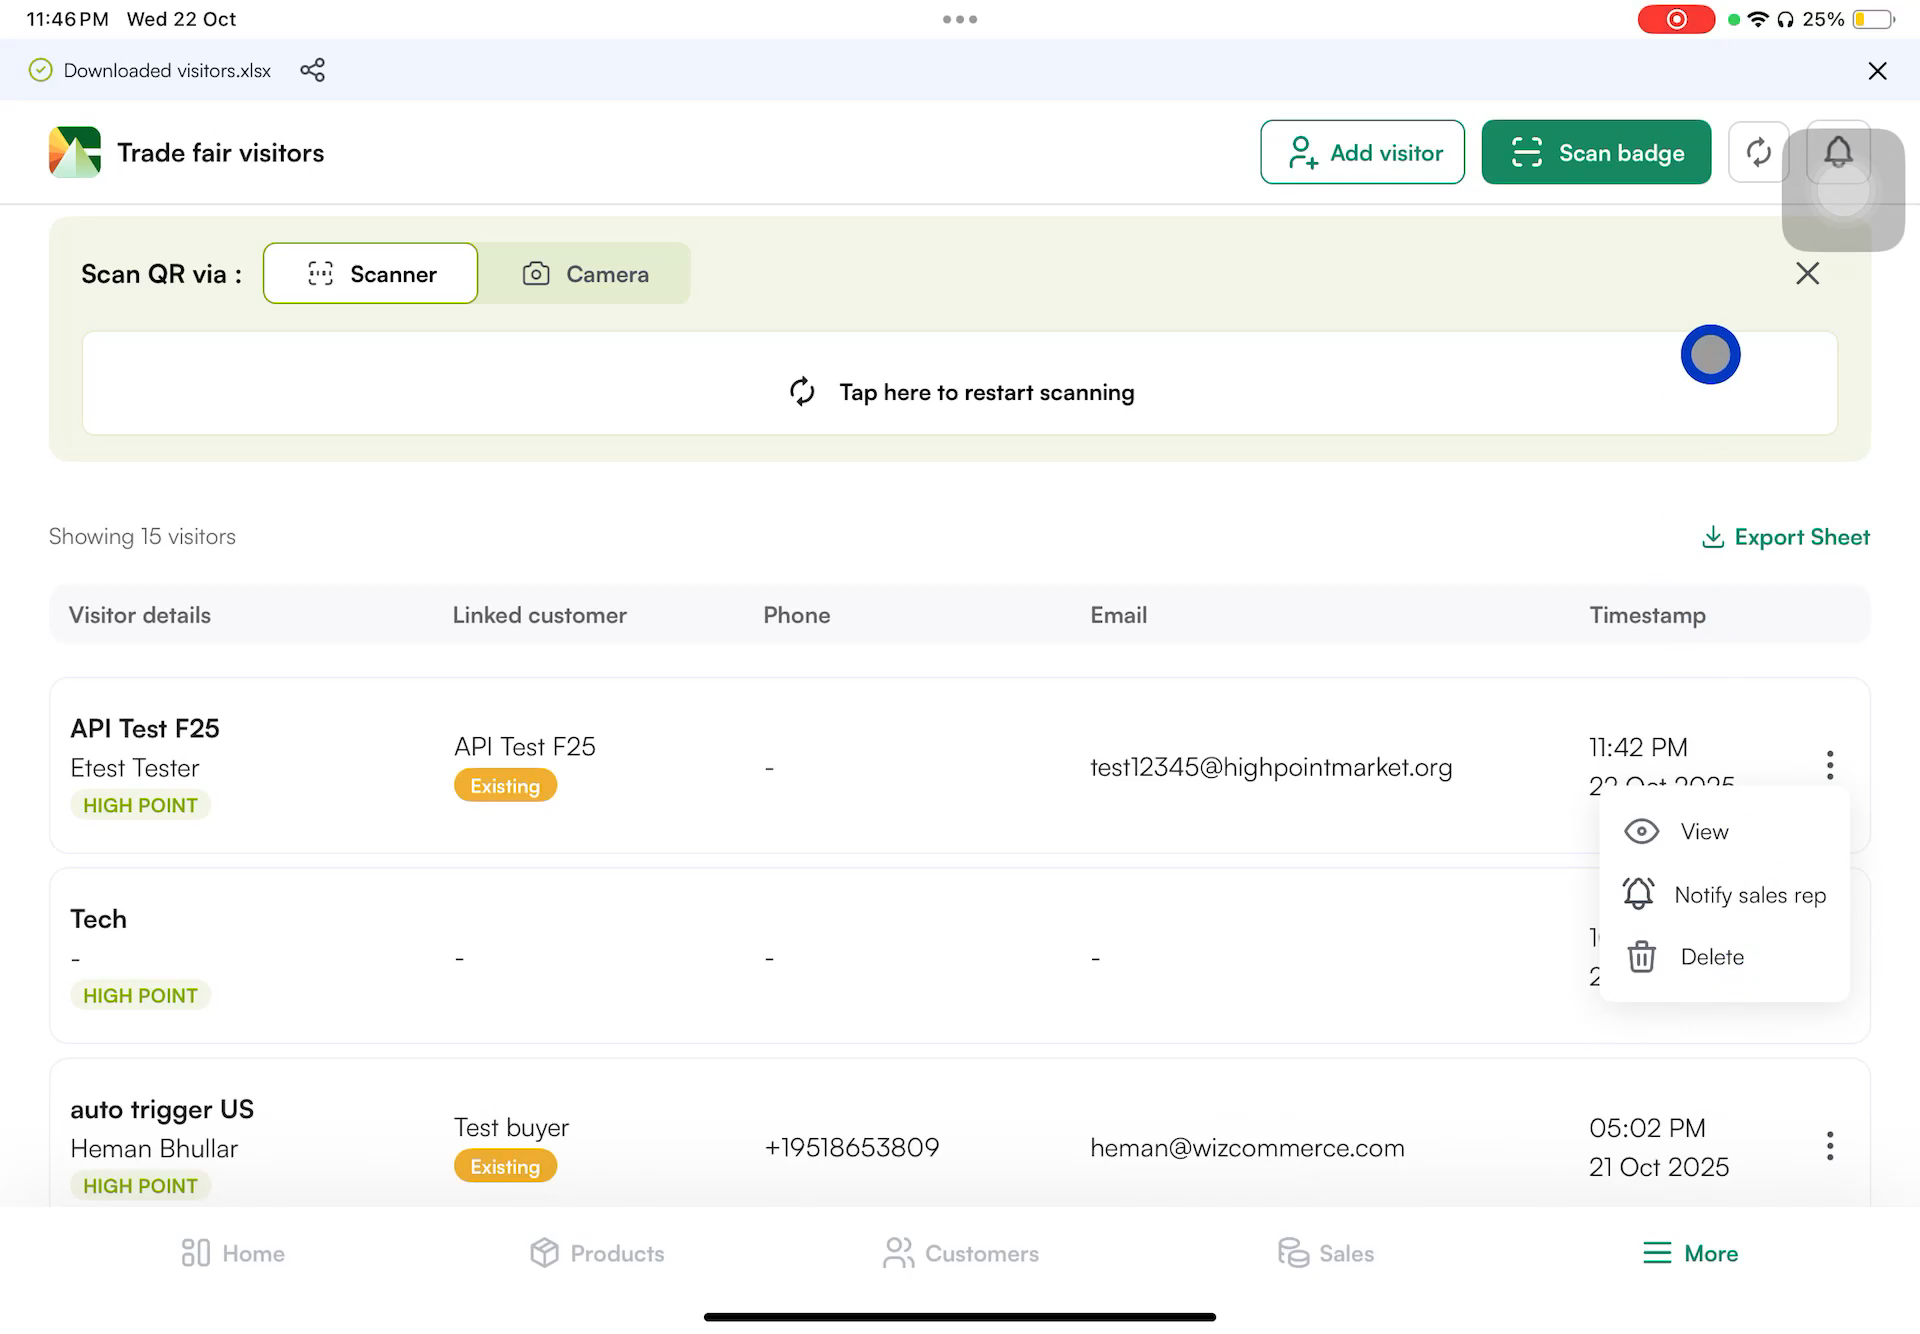
Task: Tap the share icon in download banner
Action: [x=313, y=70]
